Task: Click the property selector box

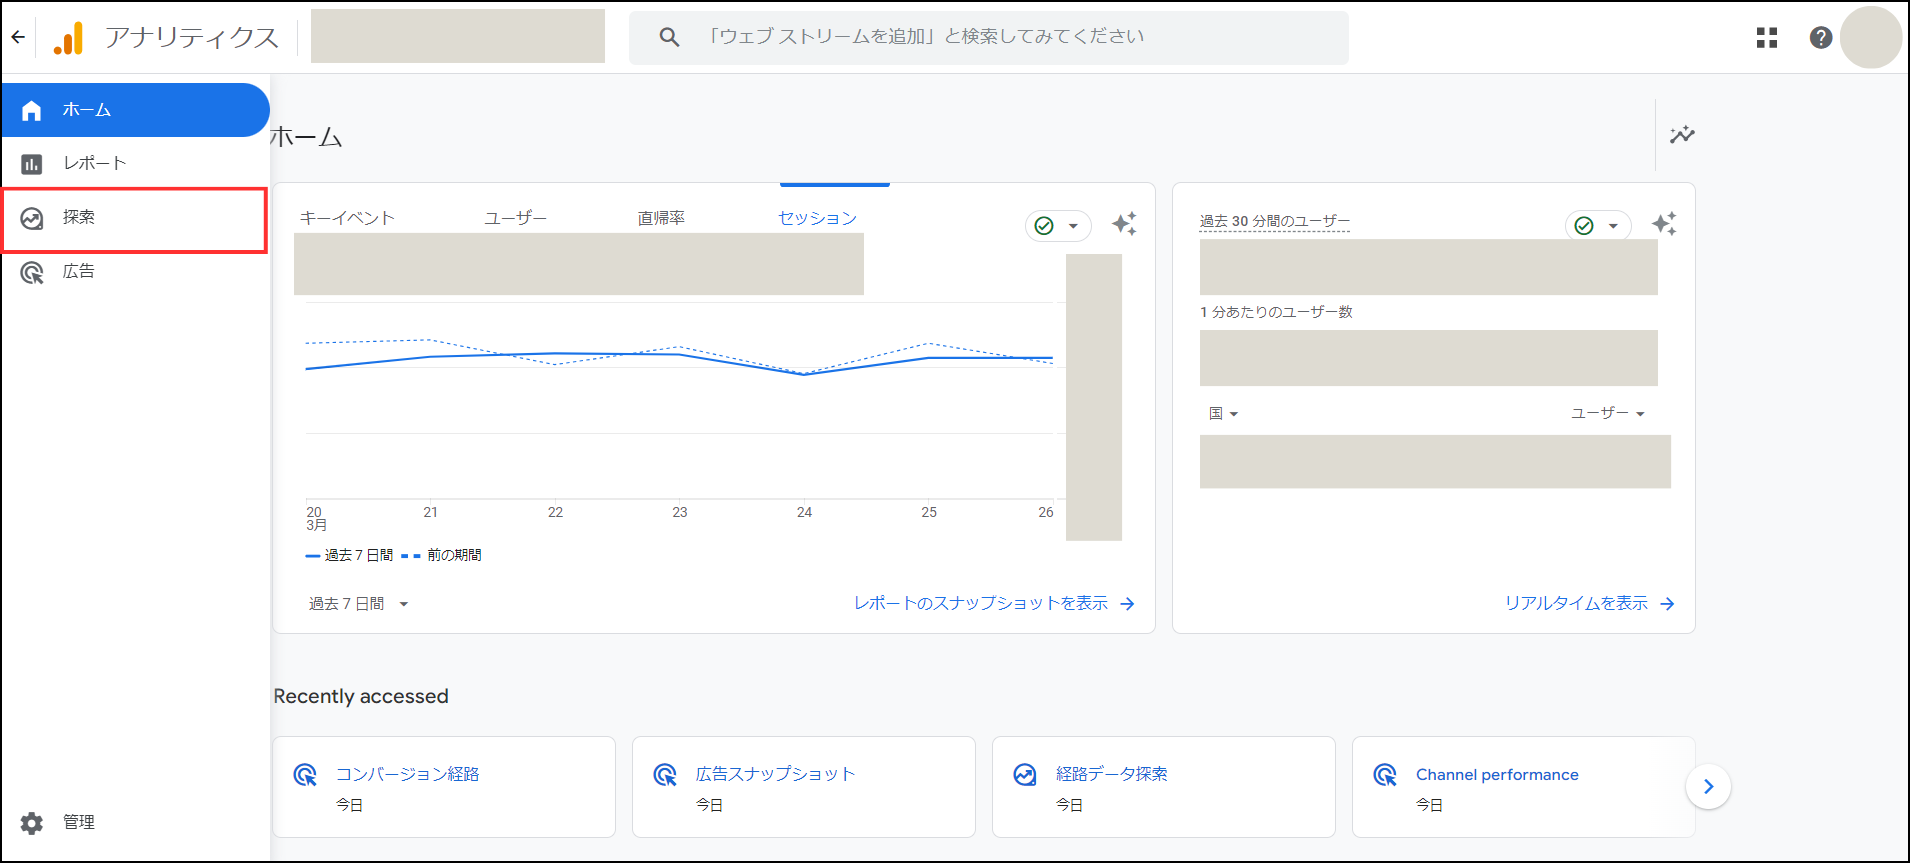Action: point(458,36)
